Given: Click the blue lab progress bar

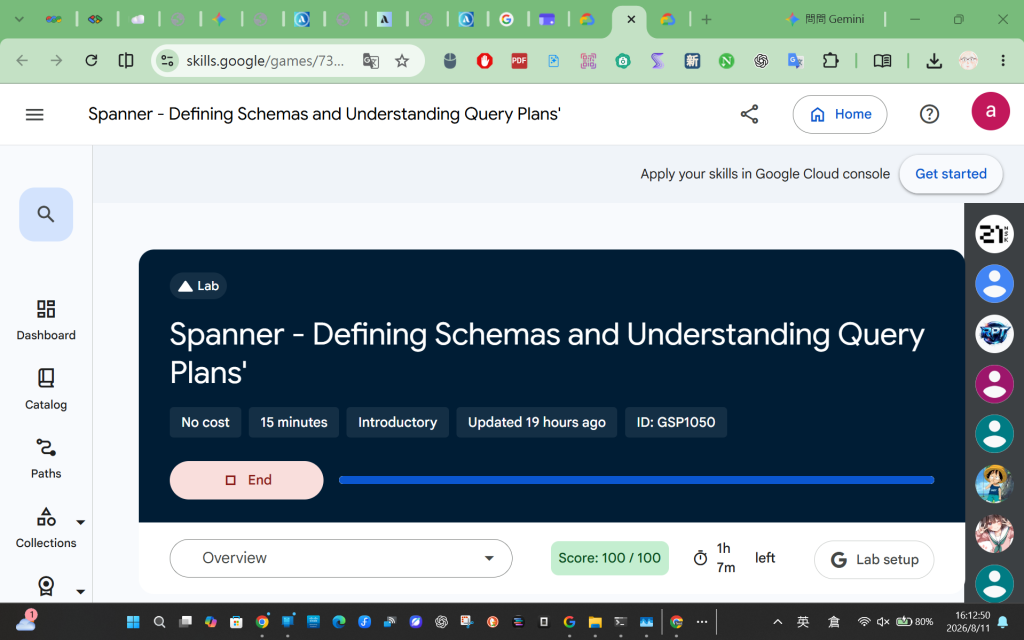Looking at the screenshot, I should (636, 480).
